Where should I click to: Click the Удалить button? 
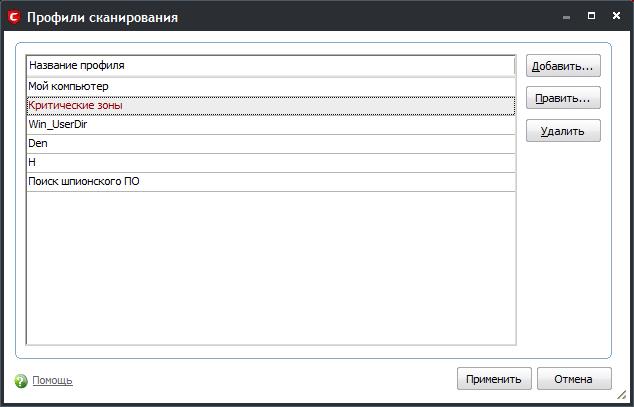[x=563, y=131]
